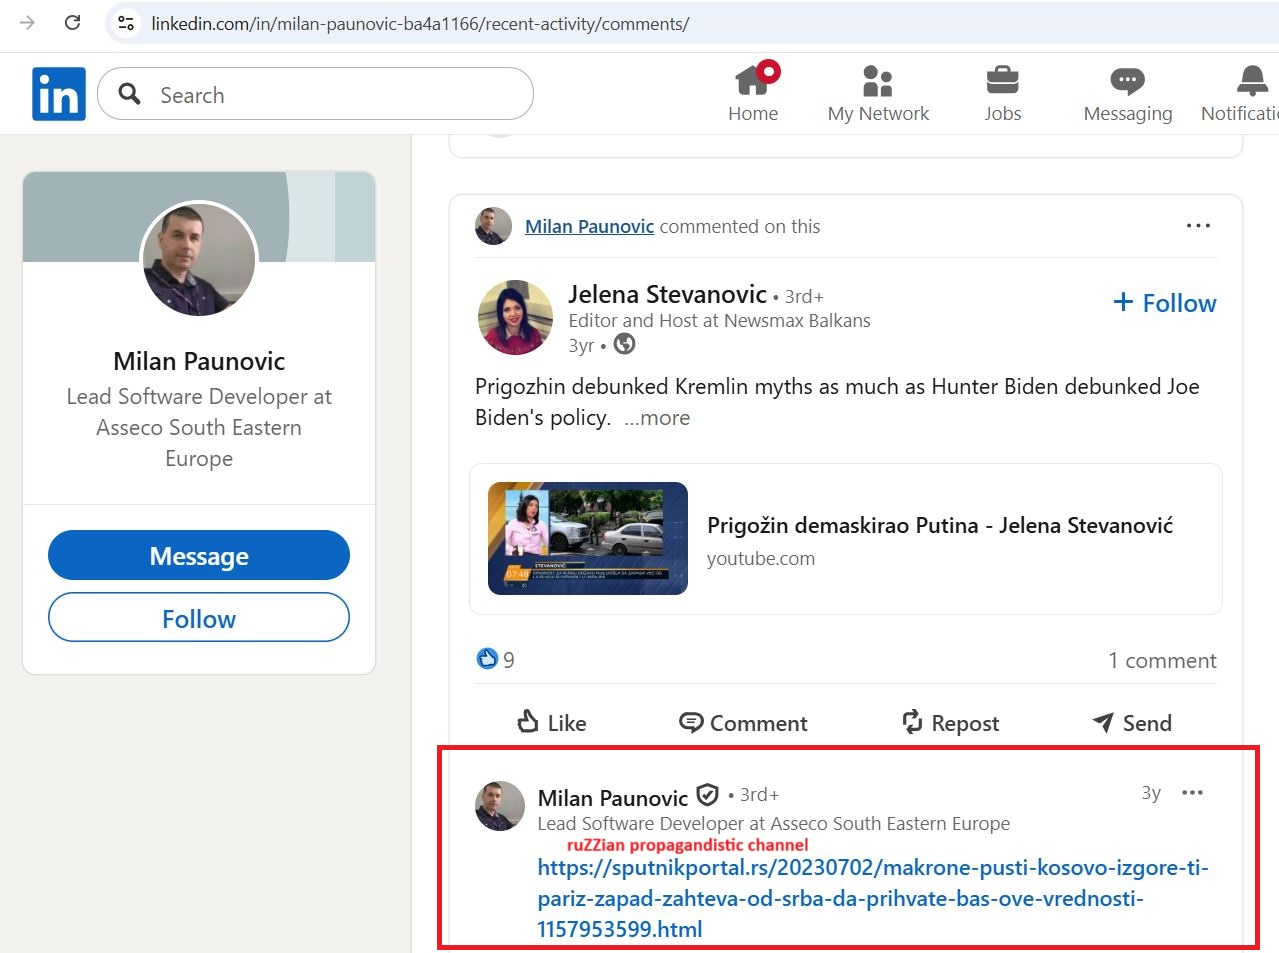Click the globe visibility icon
1279x953 pixels.
(624, 344)
